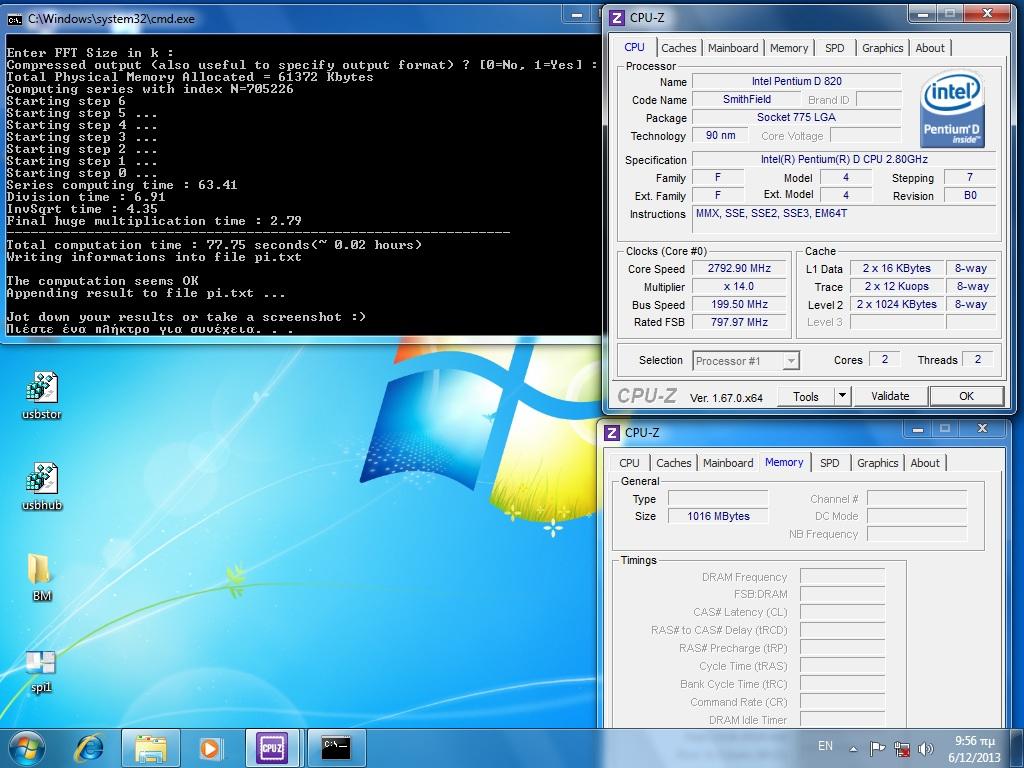
Task: Switch to CPU-Z taskbar button
Action: pos(272,748)
